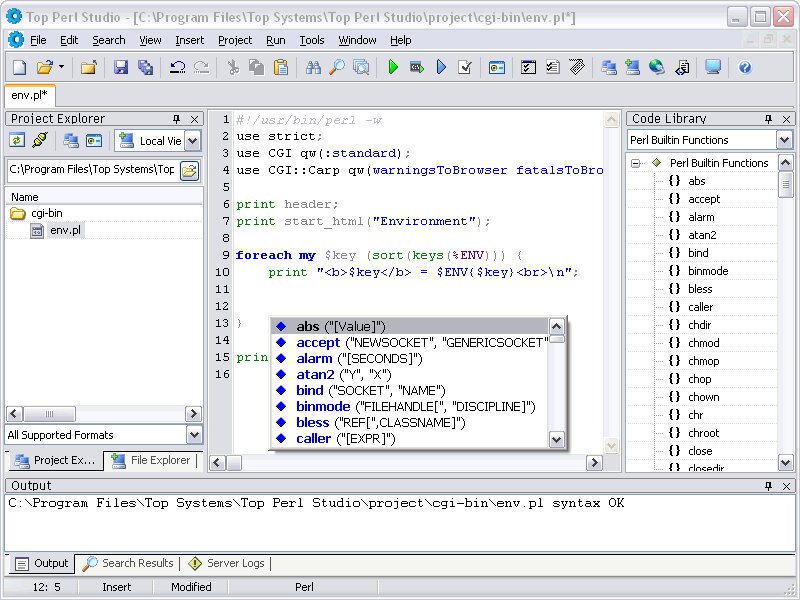The height and width of the screenshot is (600, 800).
Task: Open the File menu
Action: 38,40
